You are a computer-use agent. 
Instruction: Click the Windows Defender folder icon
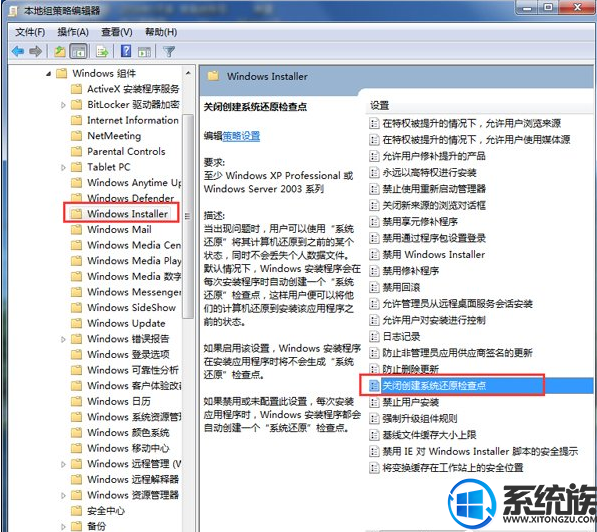(77, 198)
